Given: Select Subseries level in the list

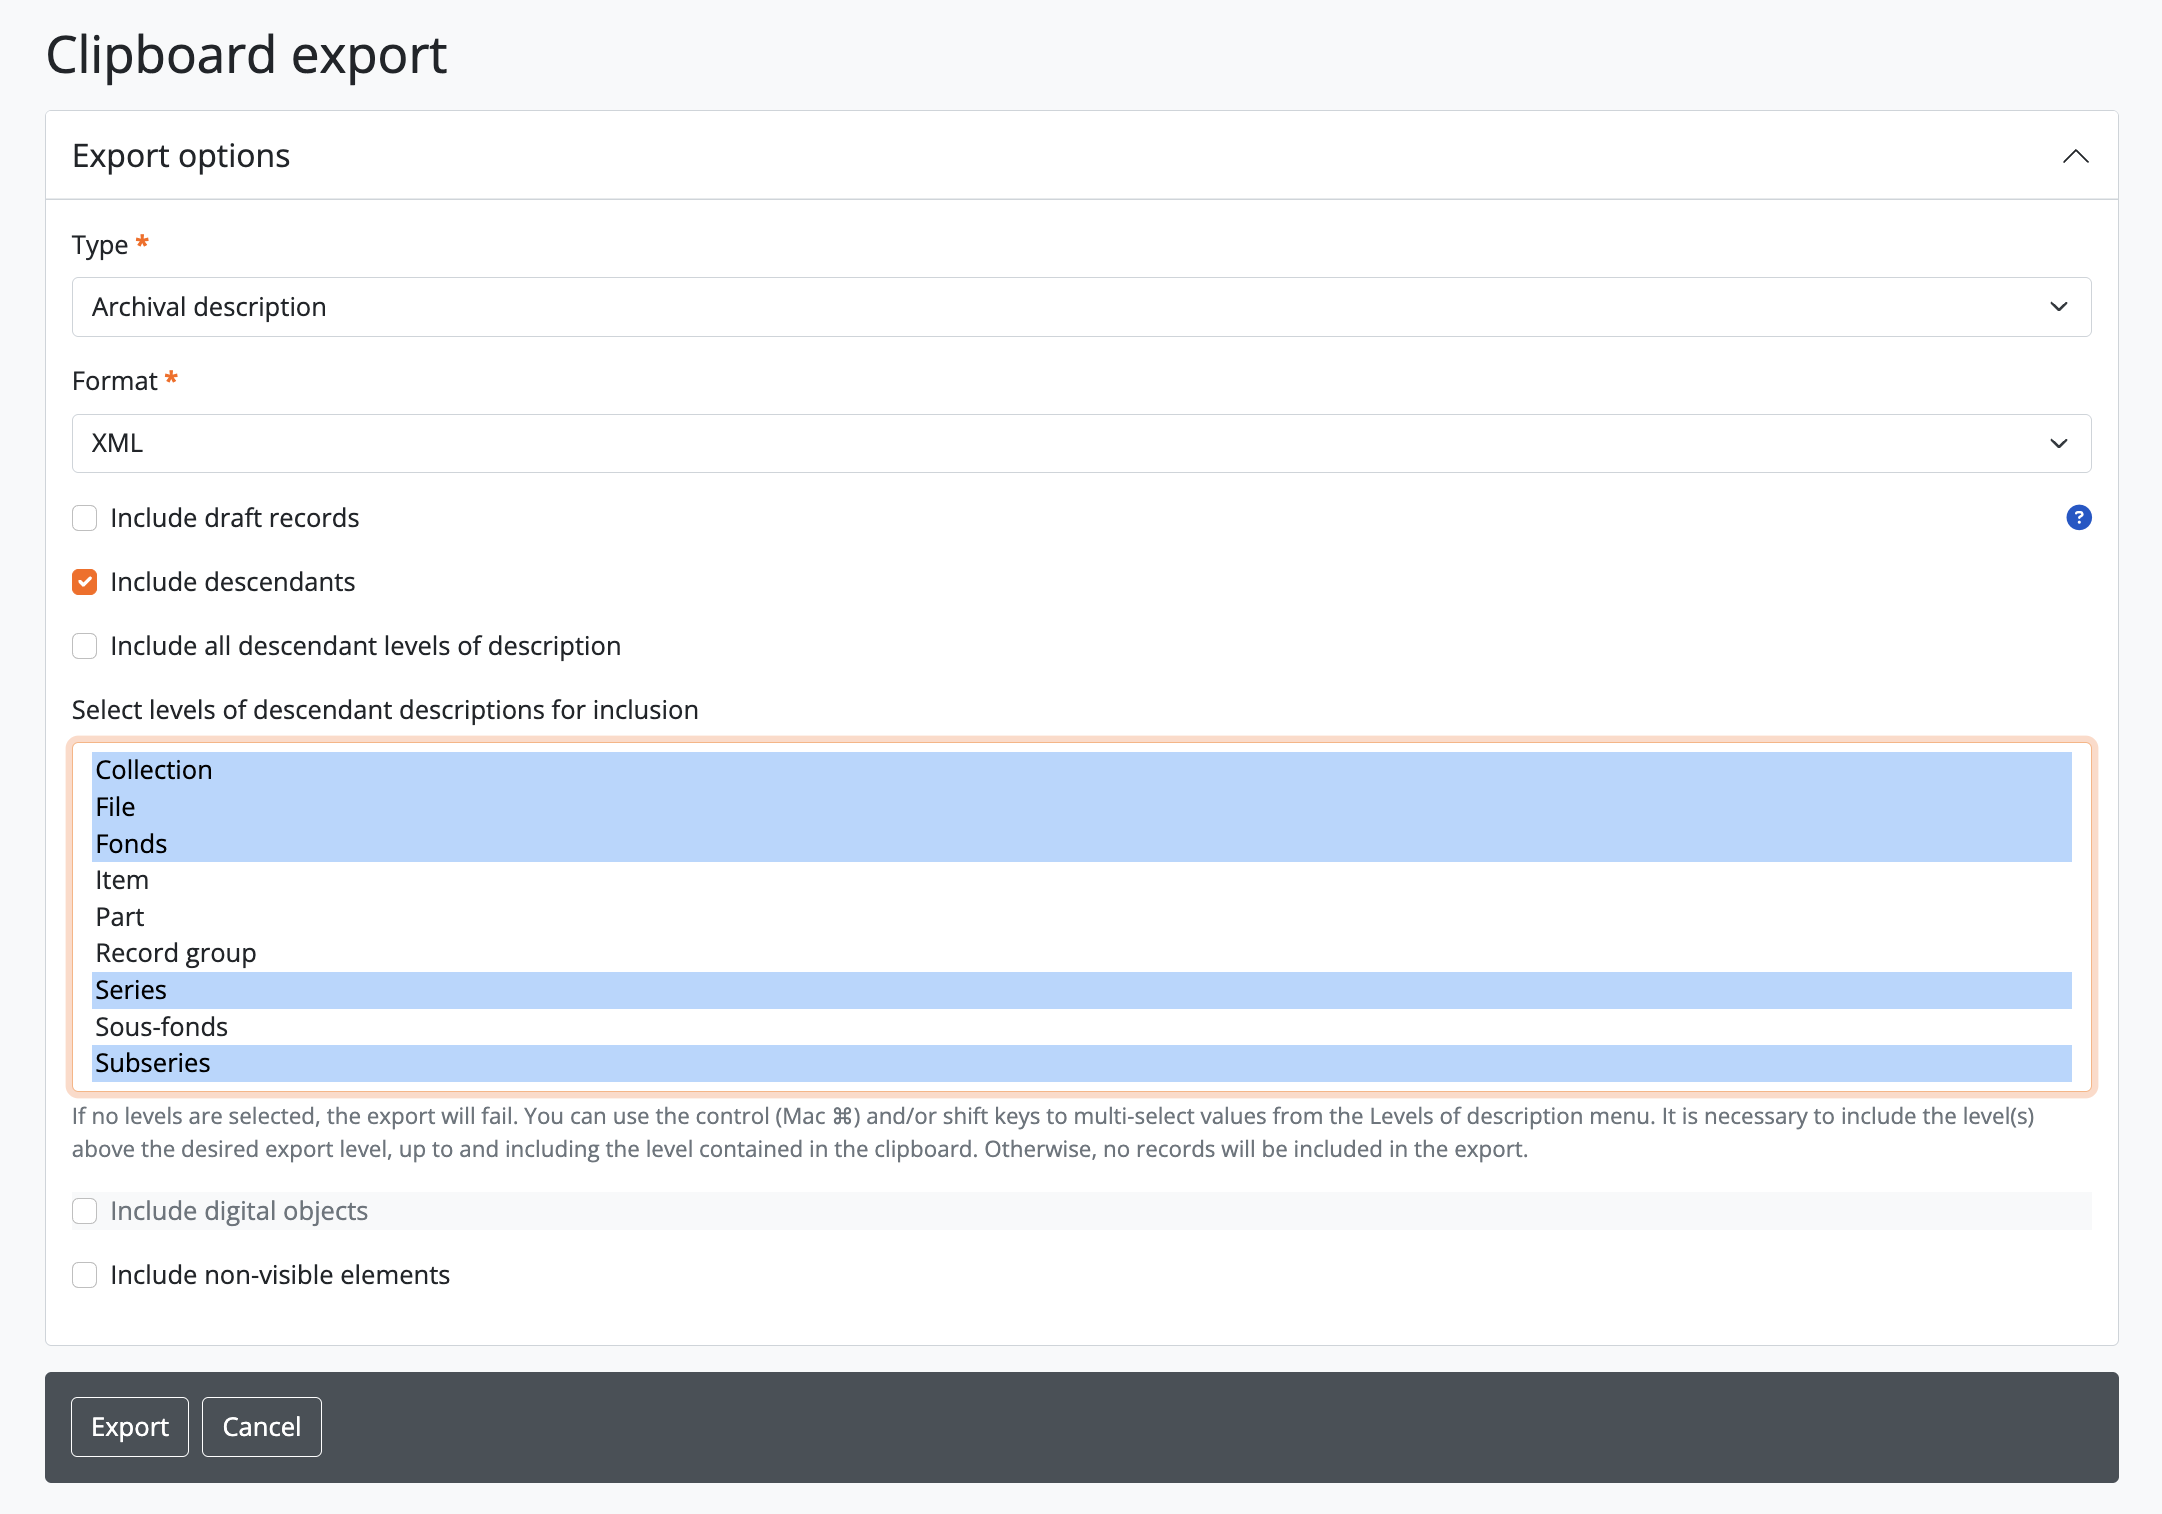Looking at the screenshot, I should pos(153,1063).
